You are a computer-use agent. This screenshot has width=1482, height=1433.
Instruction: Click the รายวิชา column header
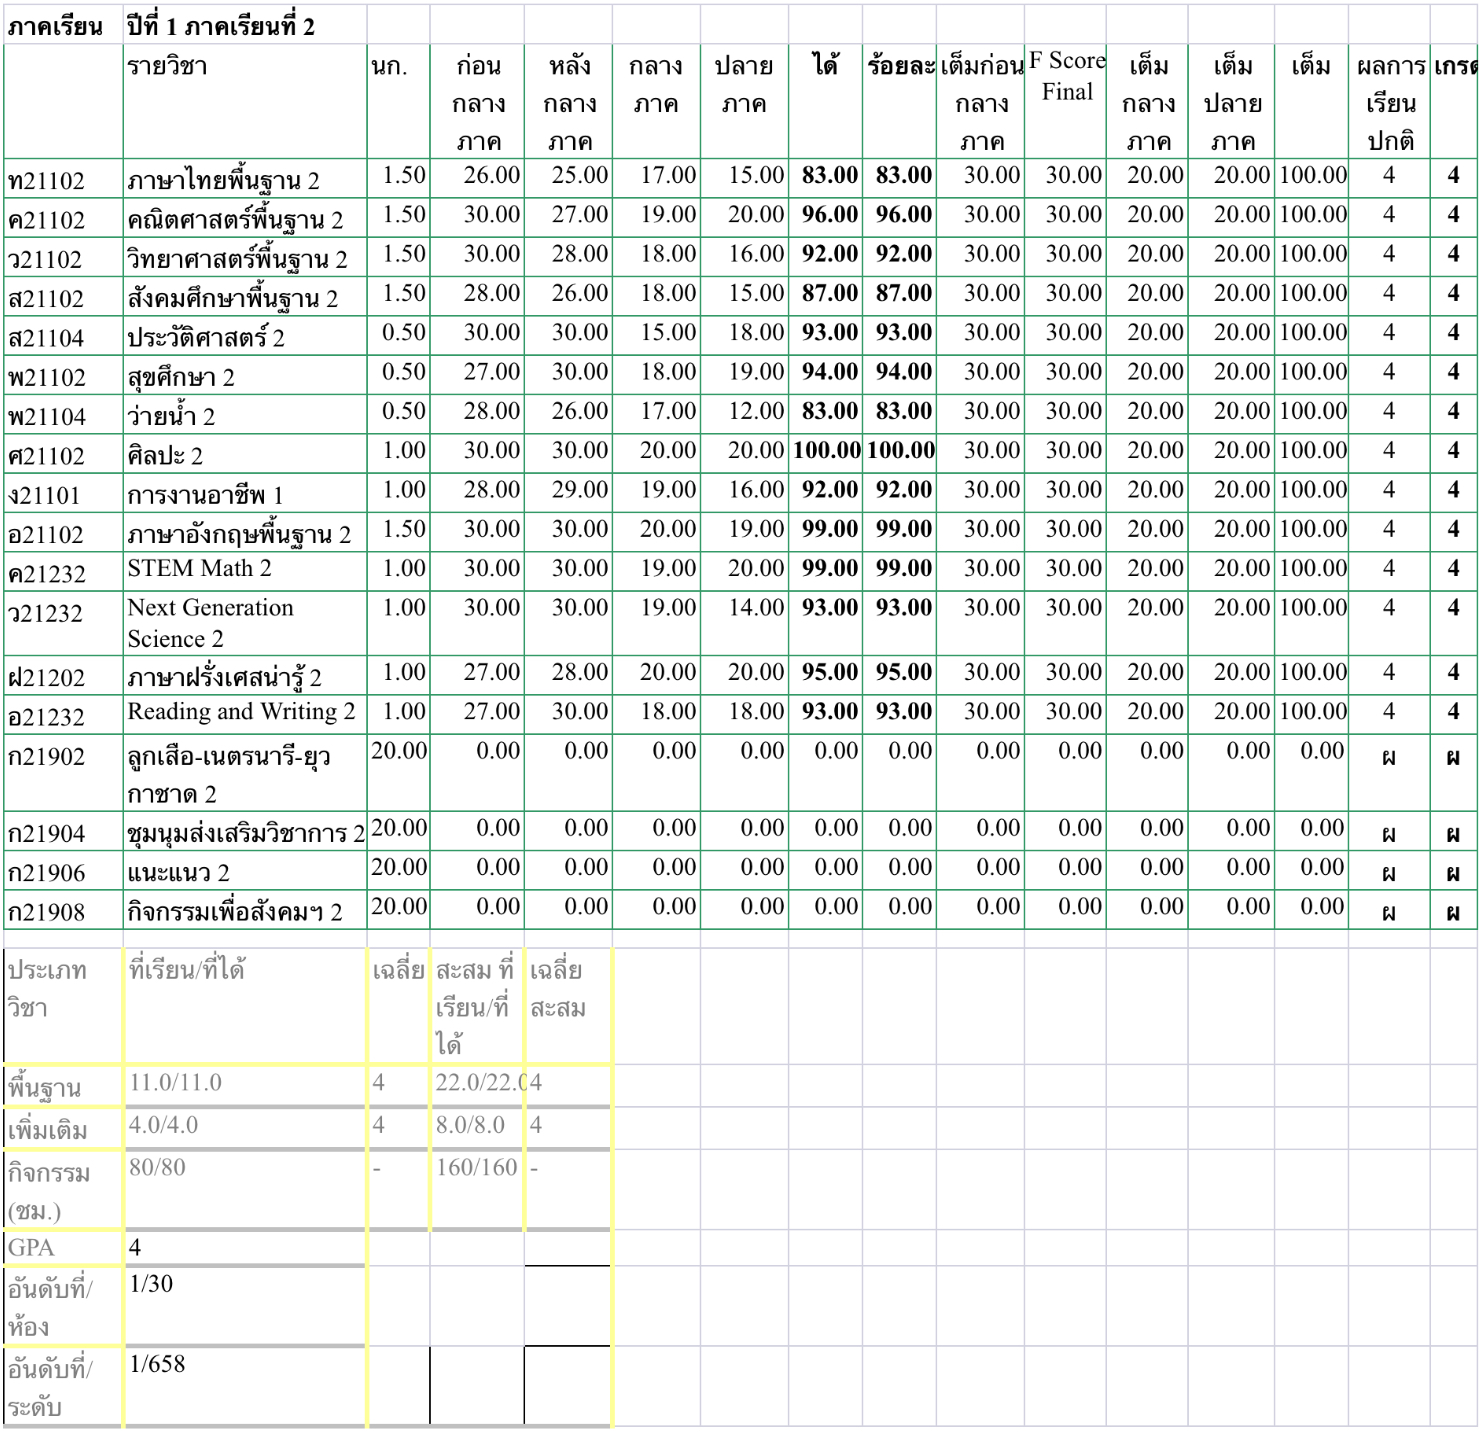pos(245,101)
